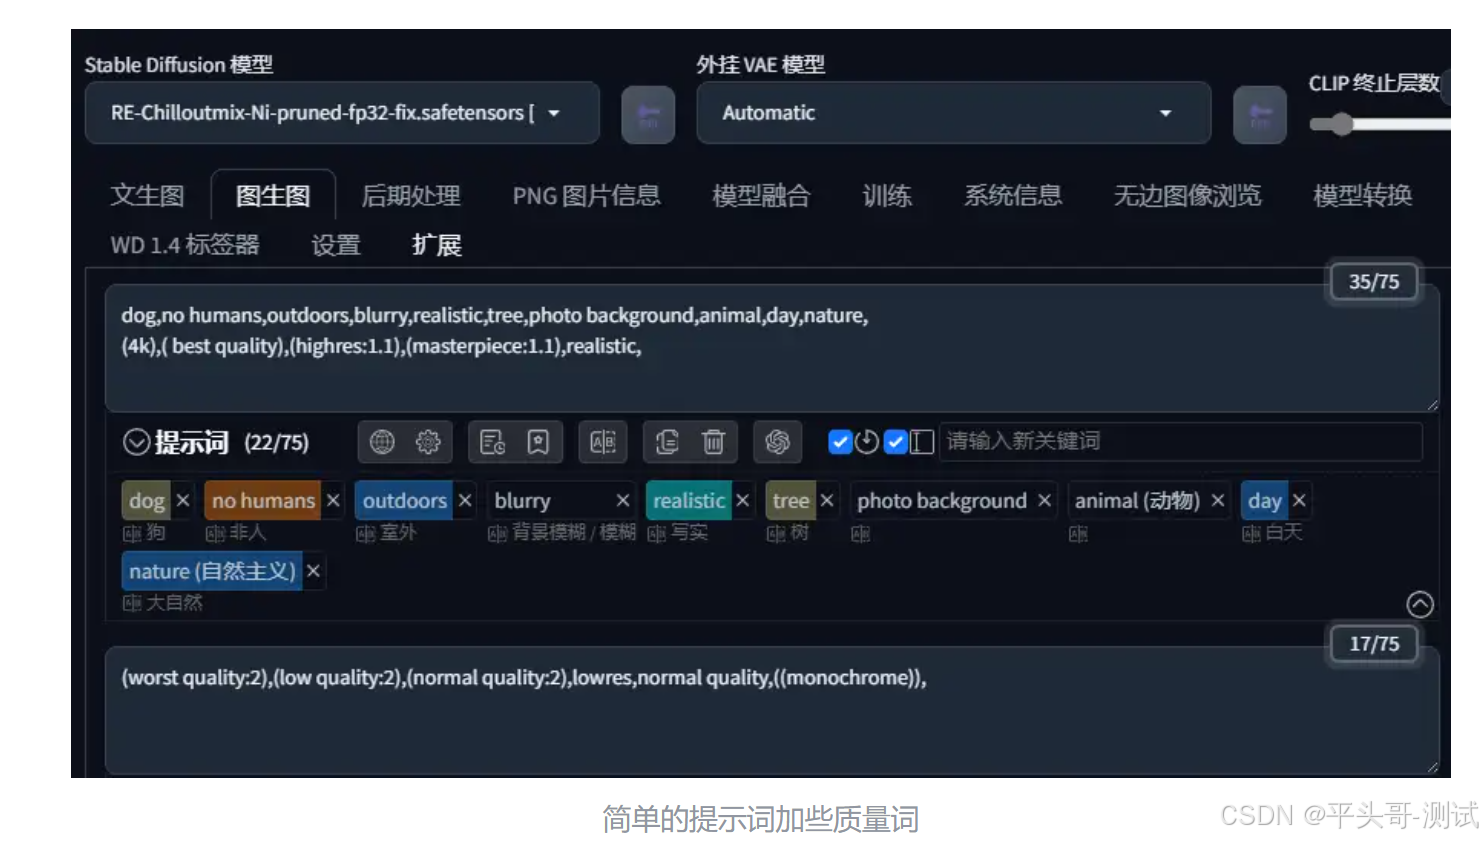This screenshot has width=1483, height=841.
Task: Click the copy prompt icon
Action: [x=667, y=442]
